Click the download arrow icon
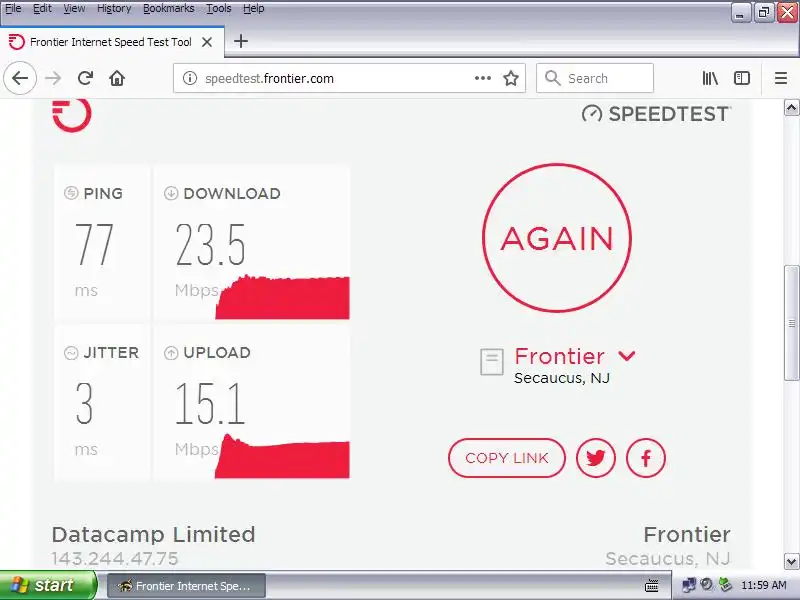Image resolution: width=800 pixels, height=600 pixels. pos(171,193)
